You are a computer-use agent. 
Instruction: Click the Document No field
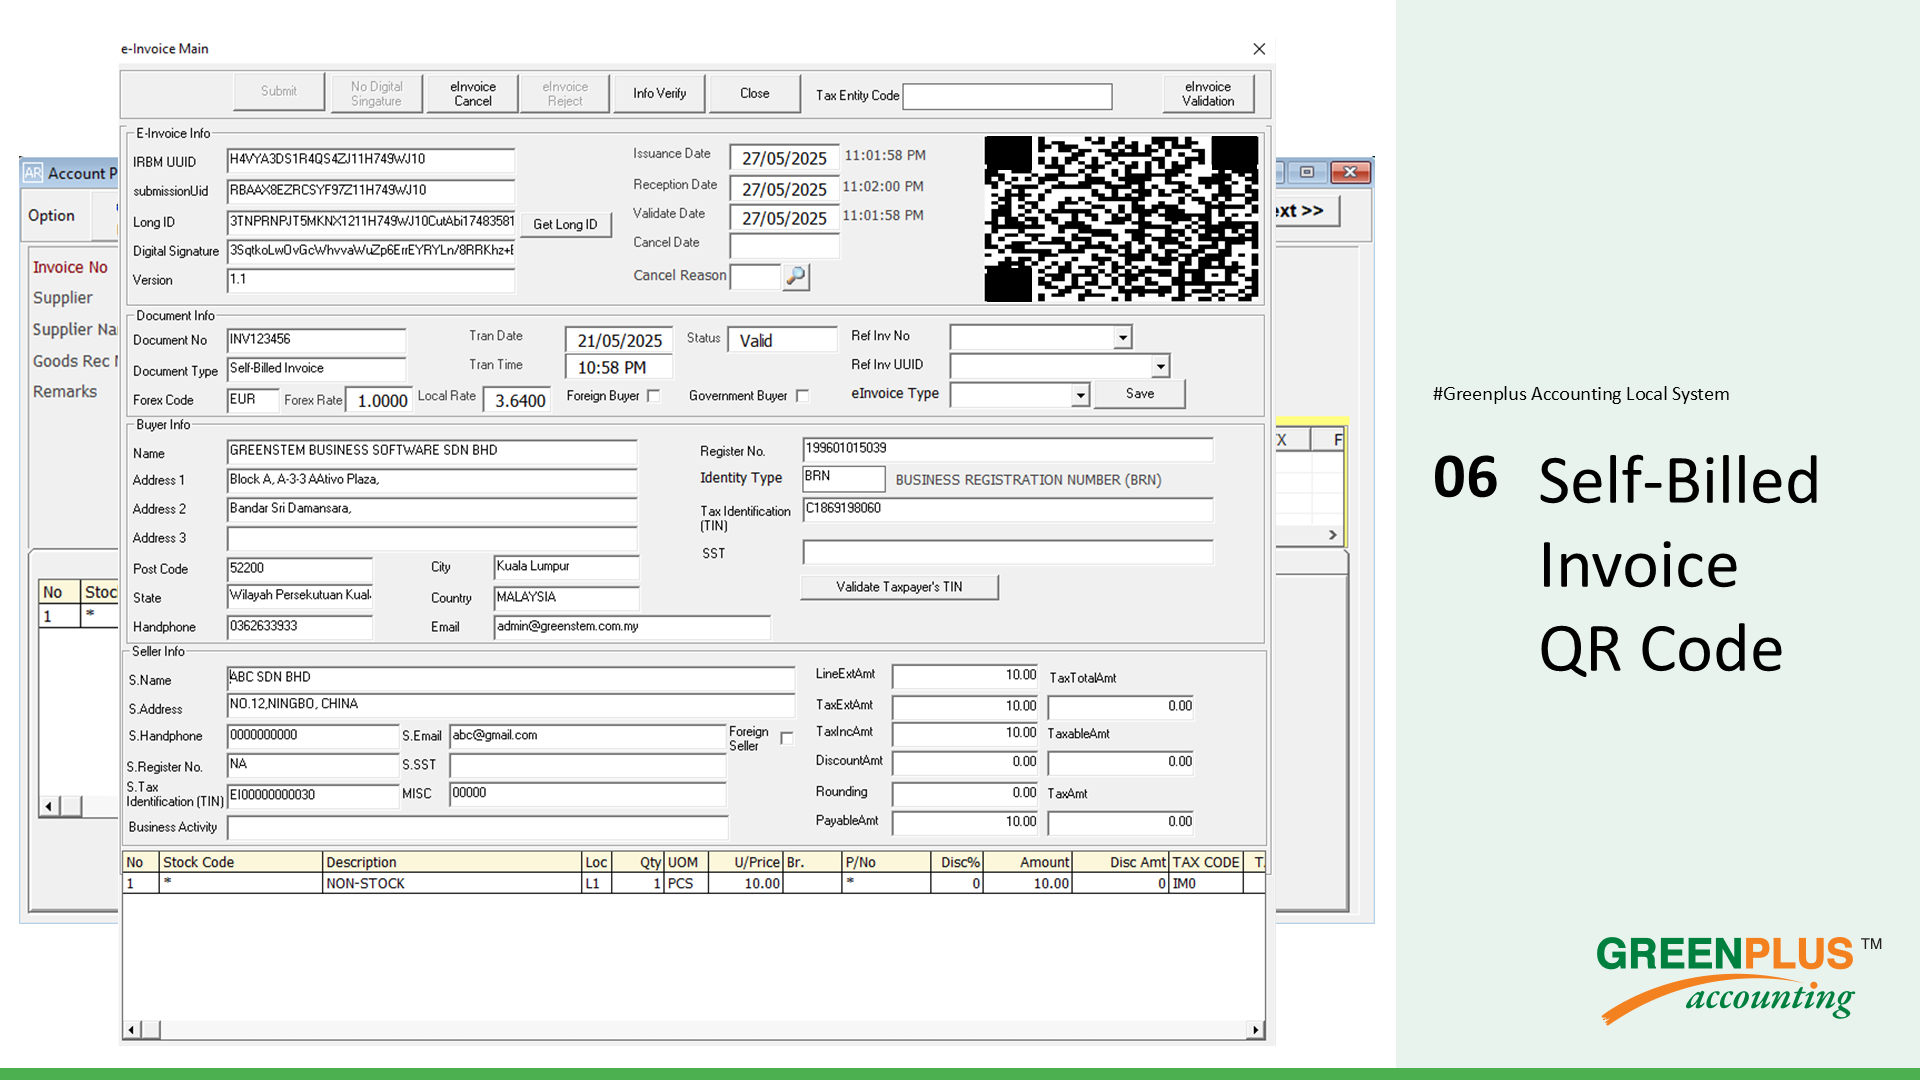coord(316,341)
